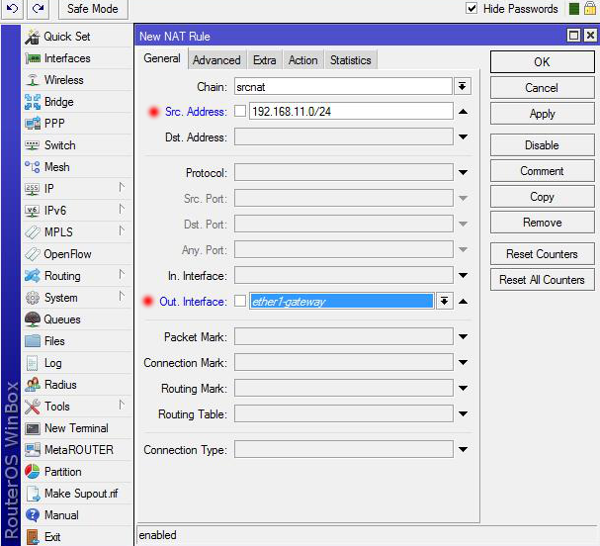The width and height of the screenshot is (600, 546).
Task: Click the Remove button
Action: click(x=542, y=222)
